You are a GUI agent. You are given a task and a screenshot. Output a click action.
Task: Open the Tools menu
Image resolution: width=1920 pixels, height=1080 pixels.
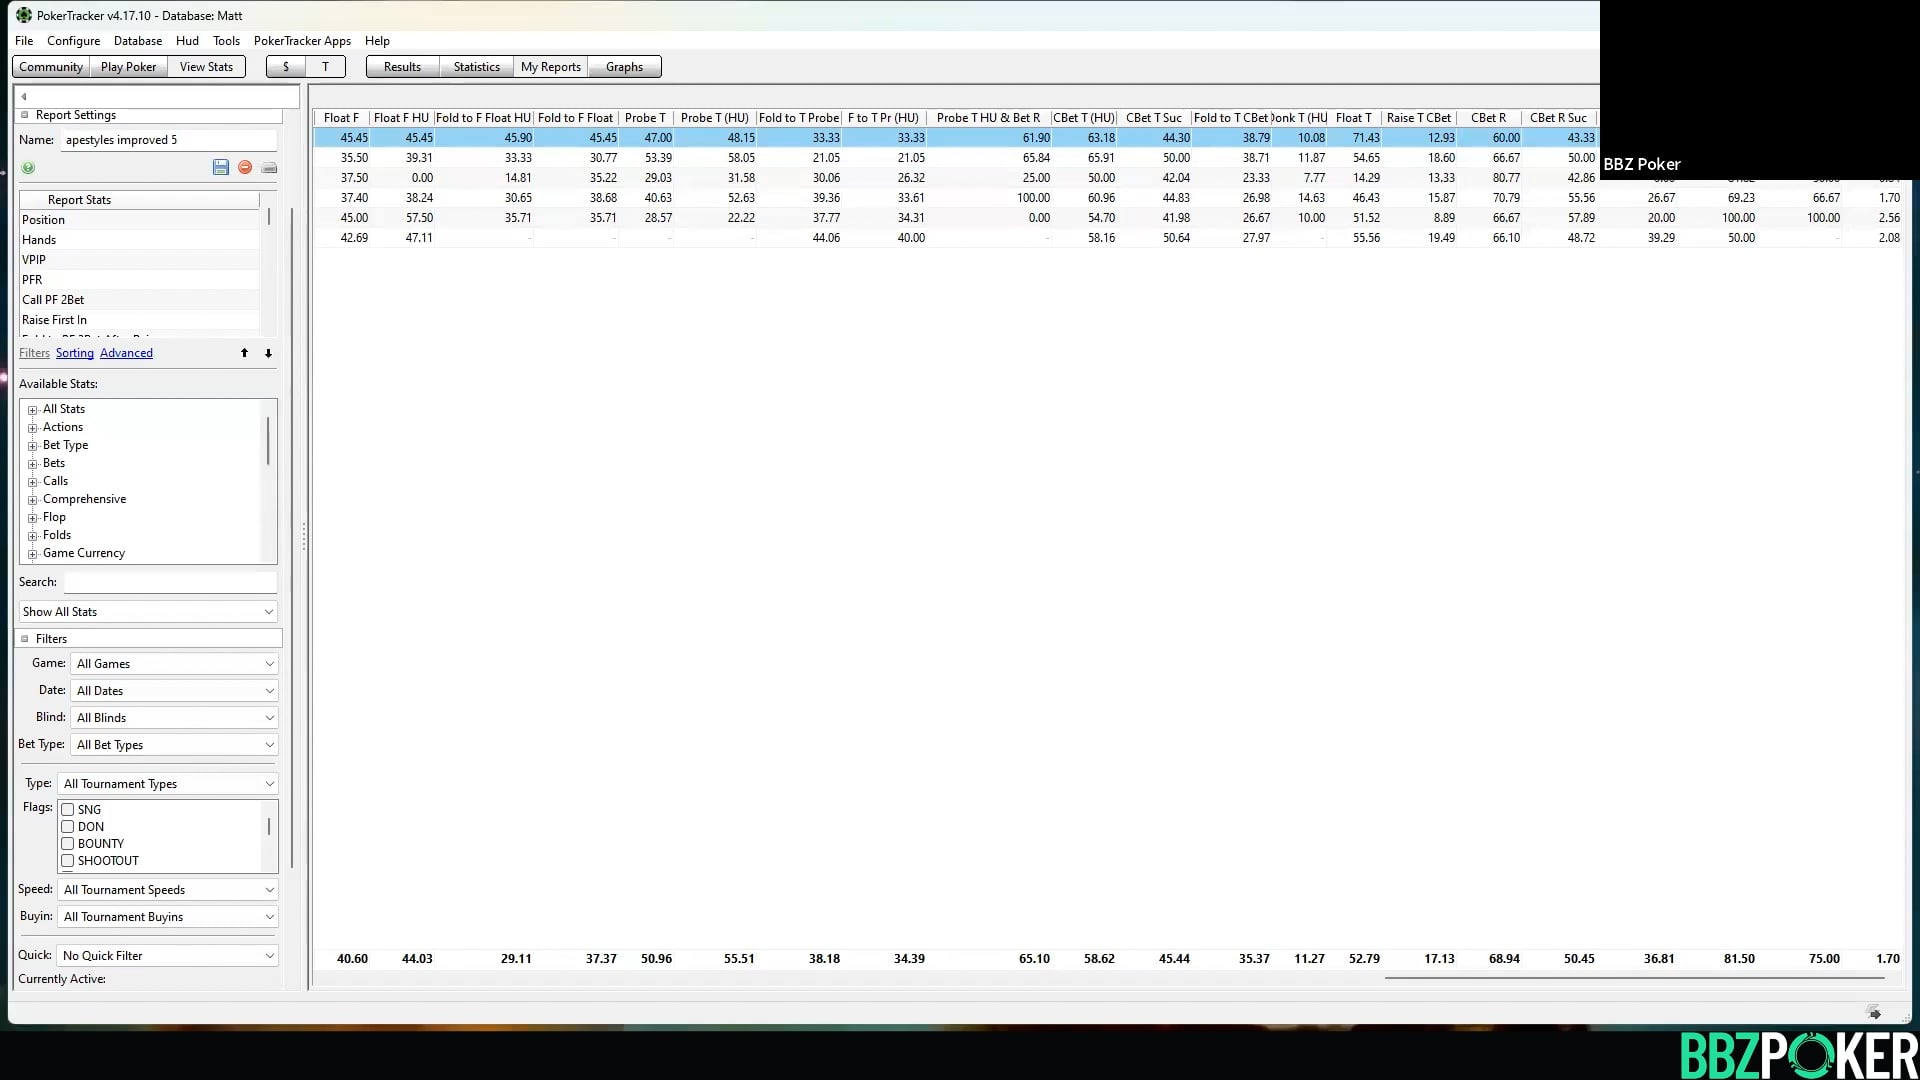point(226,41)
